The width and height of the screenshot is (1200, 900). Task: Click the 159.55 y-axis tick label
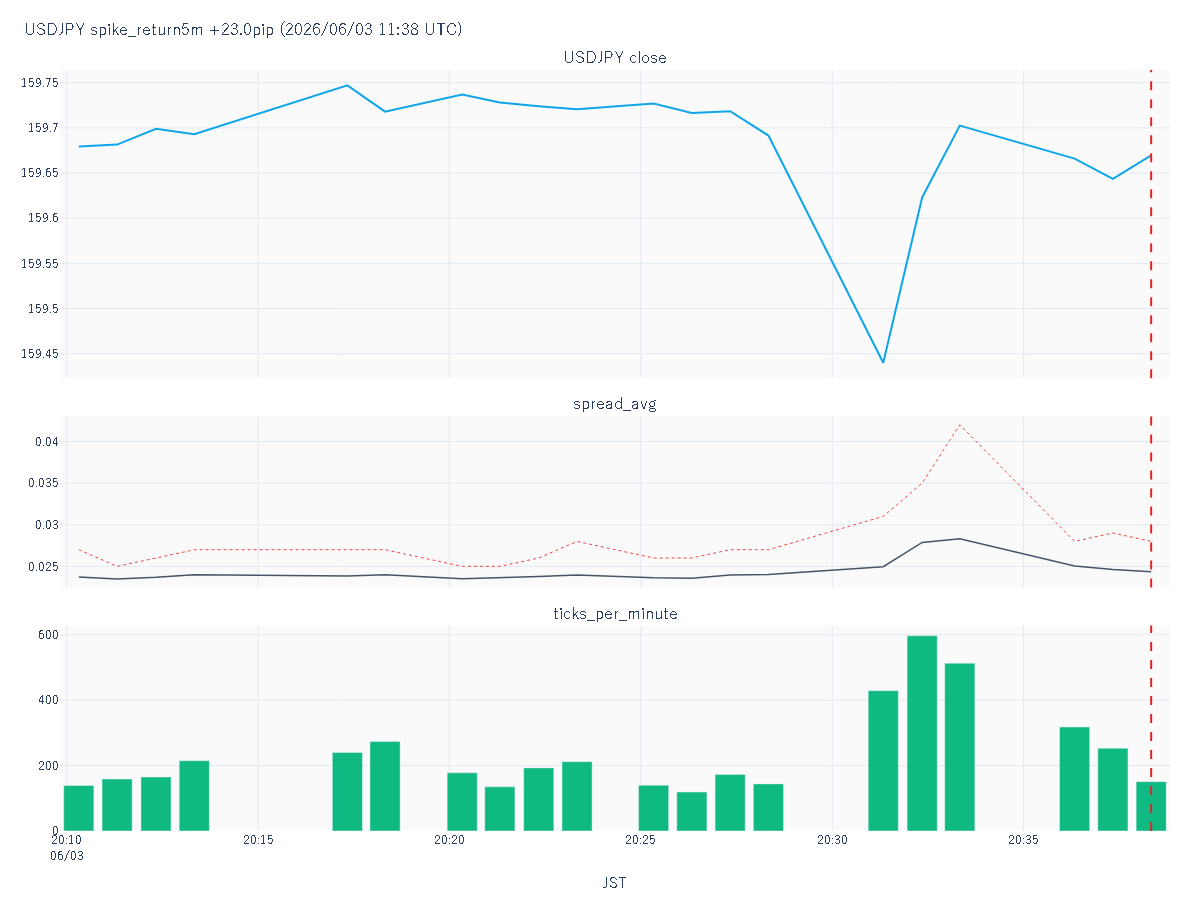pyautogui.click(x=40, y=264)
